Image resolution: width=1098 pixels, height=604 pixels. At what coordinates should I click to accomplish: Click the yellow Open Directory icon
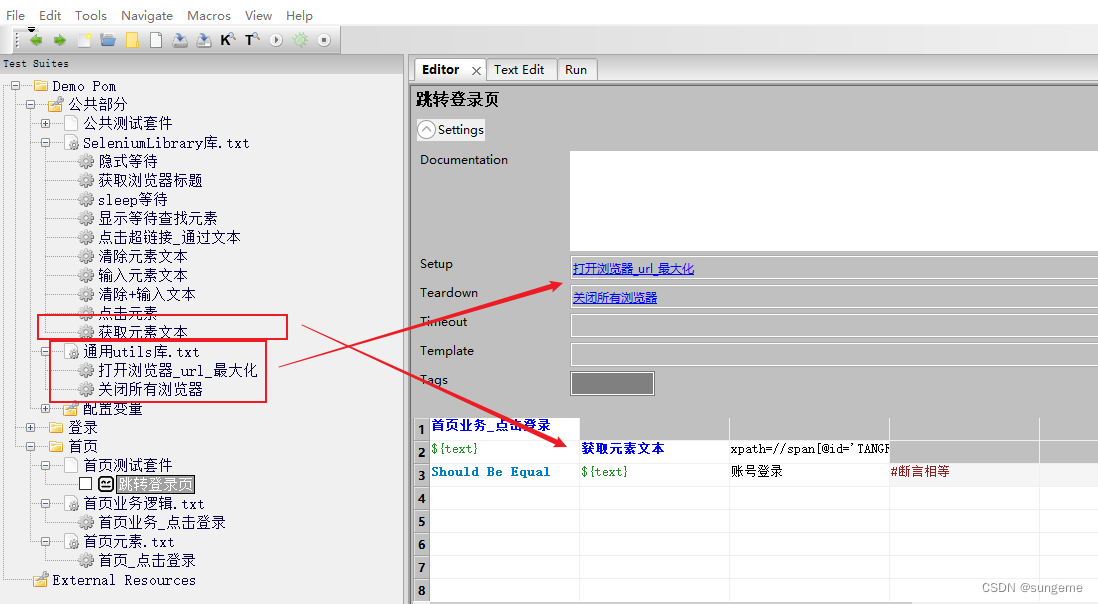click(132, 41)
